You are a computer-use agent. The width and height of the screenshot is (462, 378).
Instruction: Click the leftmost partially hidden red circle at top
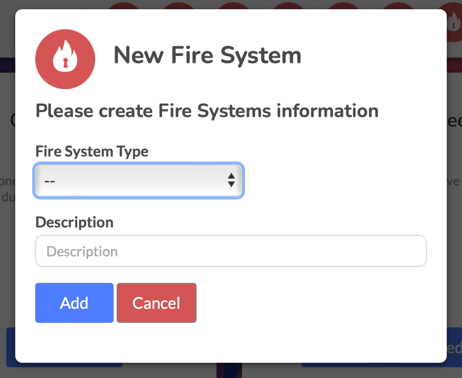tap(124, 6)
